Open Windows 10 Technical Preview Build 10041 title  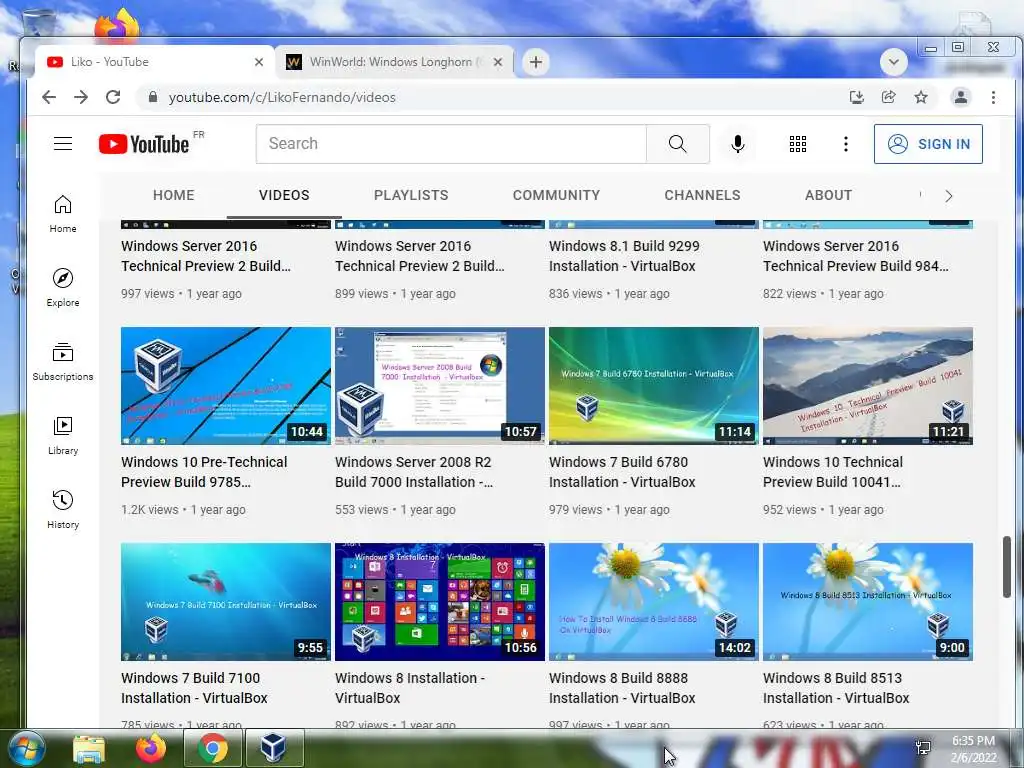tap(833, 472)
